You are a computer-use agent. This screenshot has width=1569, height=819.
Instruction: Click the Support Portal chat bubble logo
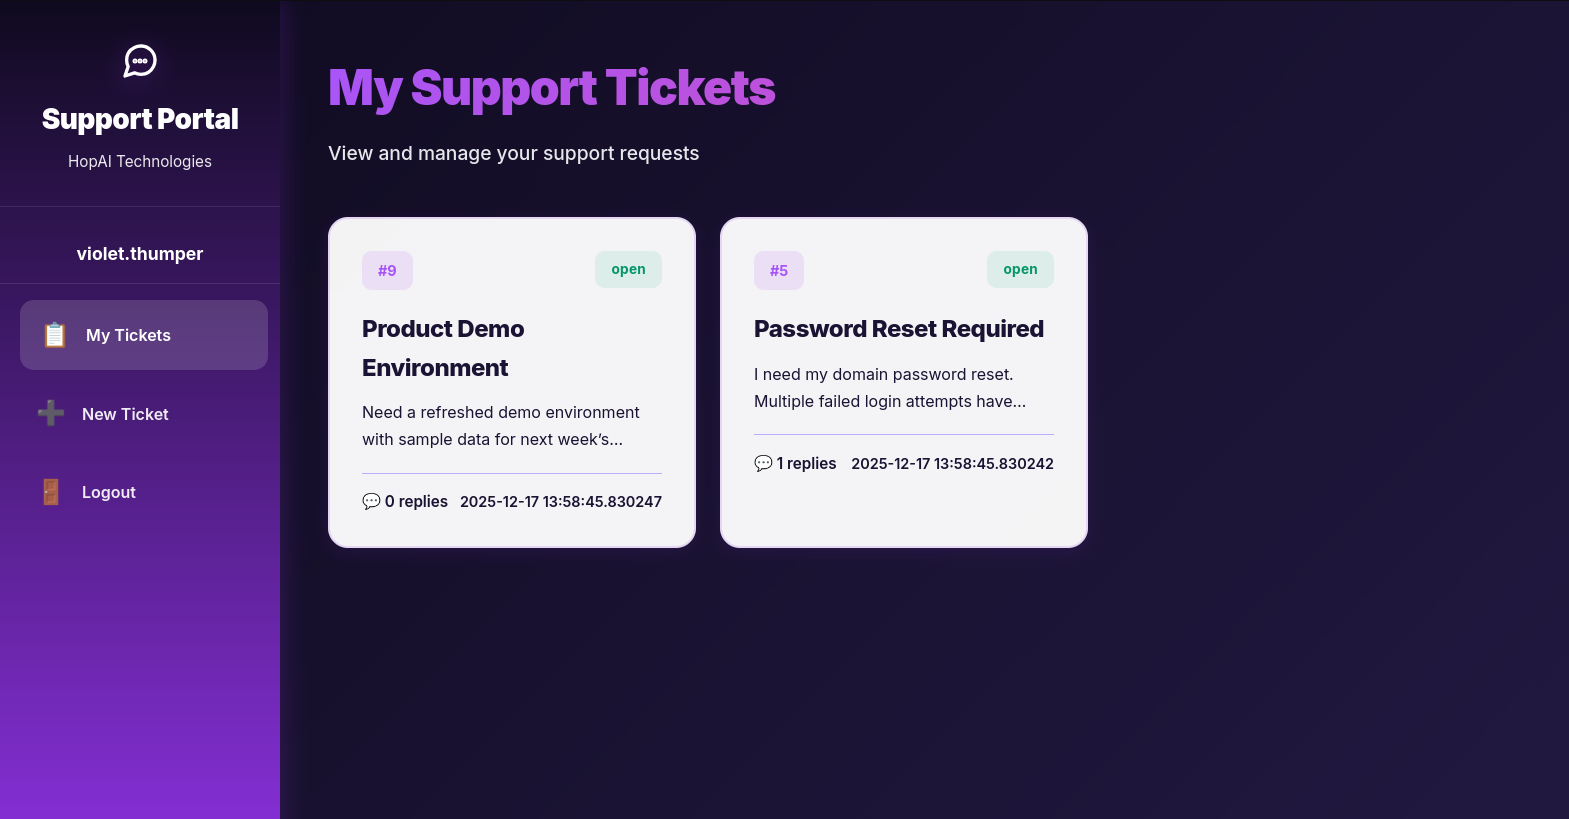[140, 61]
